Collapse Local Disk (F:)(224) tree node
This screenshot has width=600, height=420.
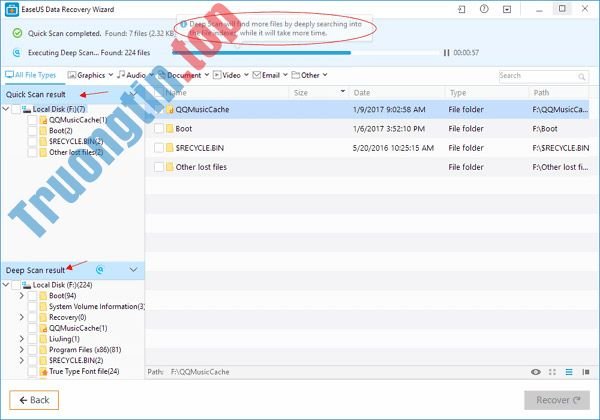(6, 285)
